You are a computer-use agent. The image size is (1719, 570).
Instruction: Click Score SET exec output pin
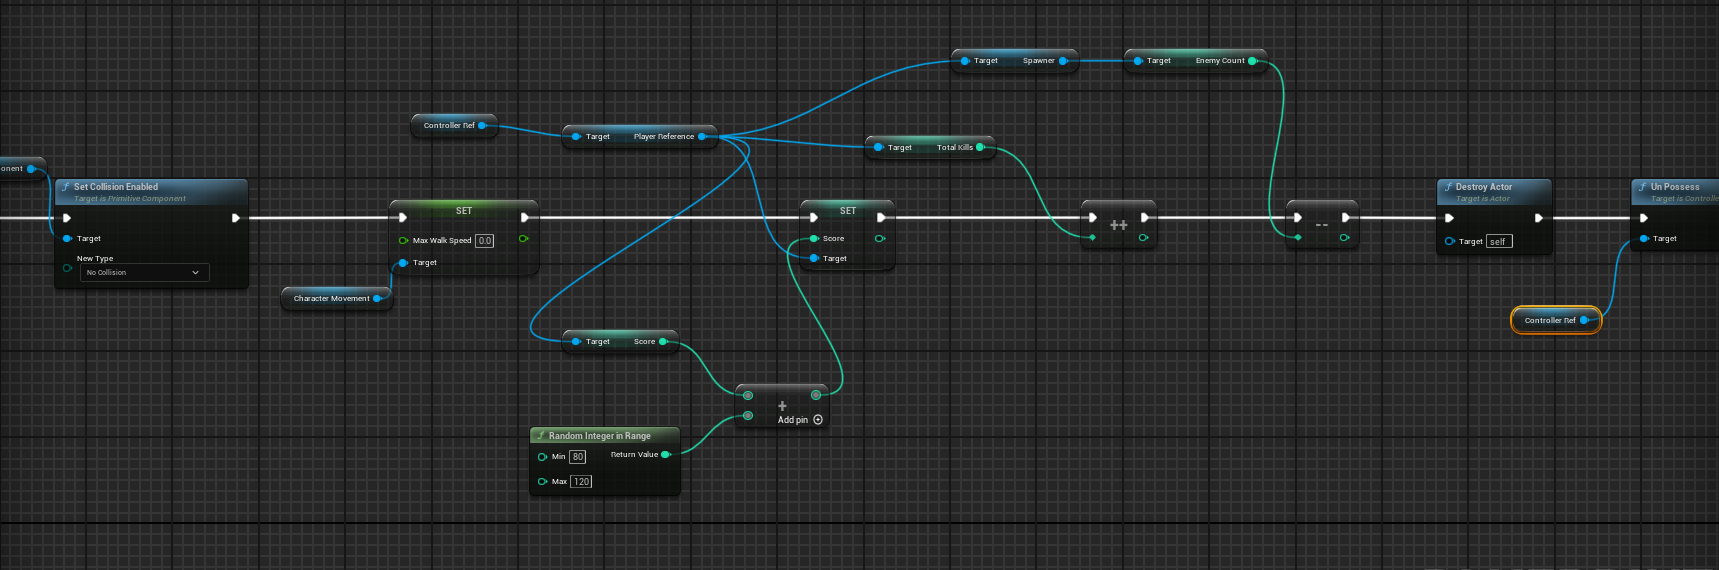(x=881, y=218)
